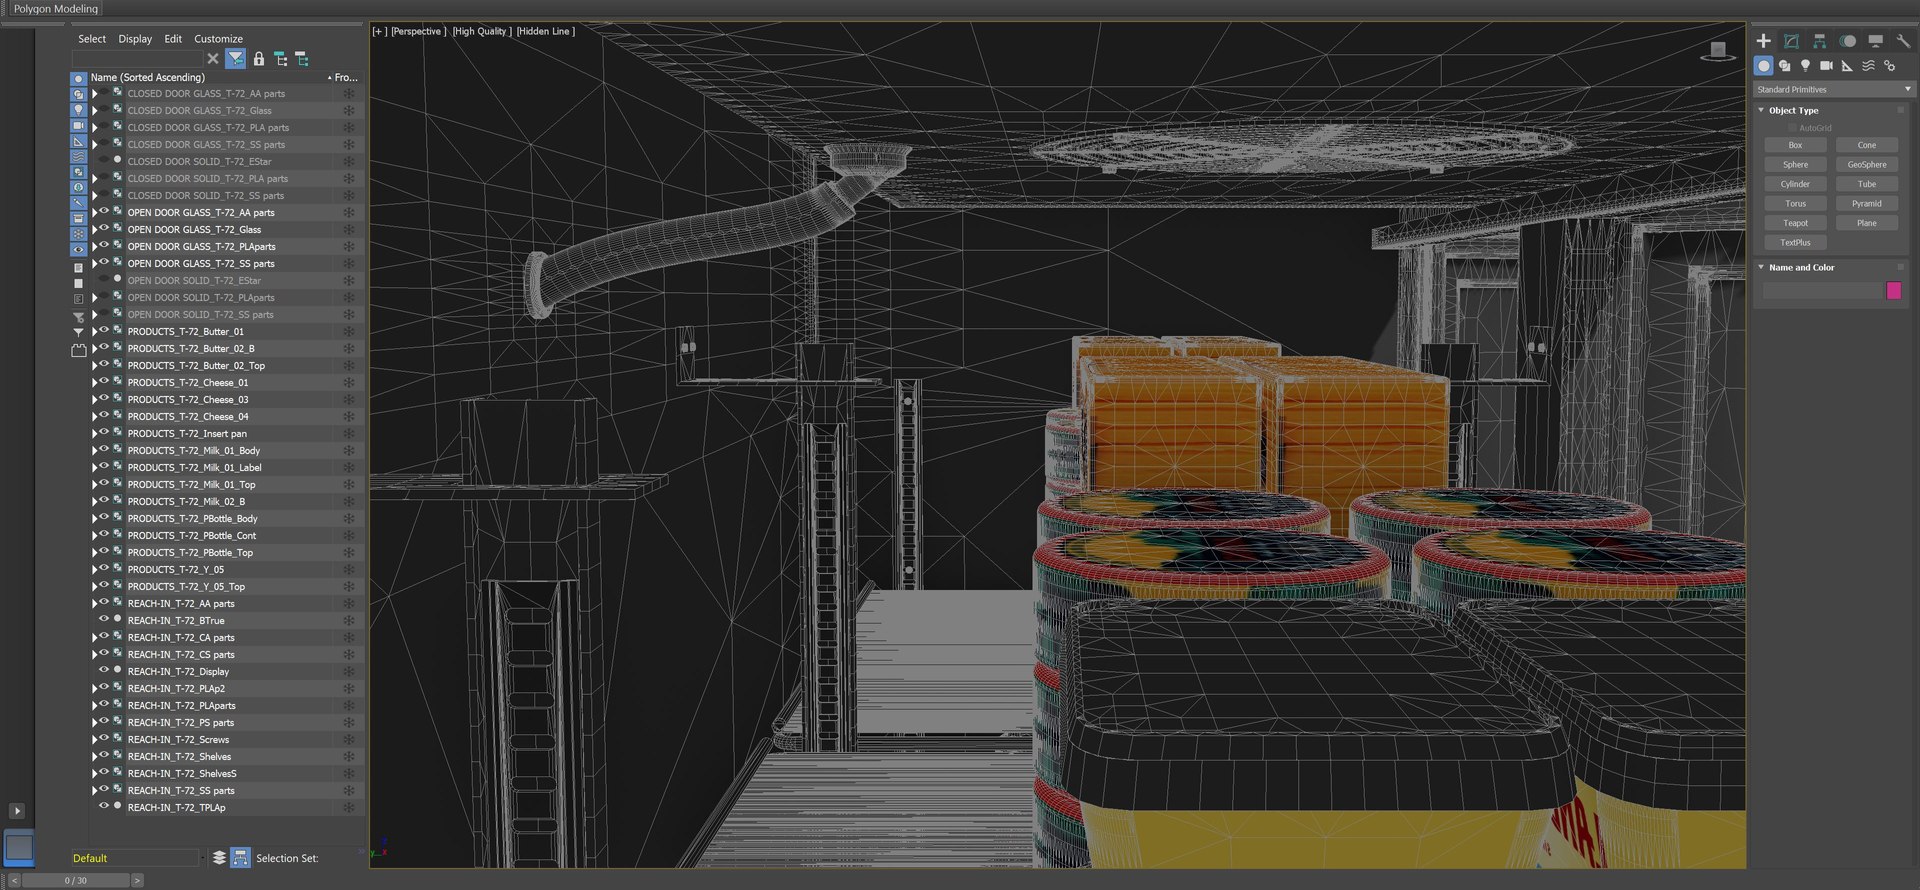
Task: Toggle the advanced filter funnel button
Action: tap(235, 59)
